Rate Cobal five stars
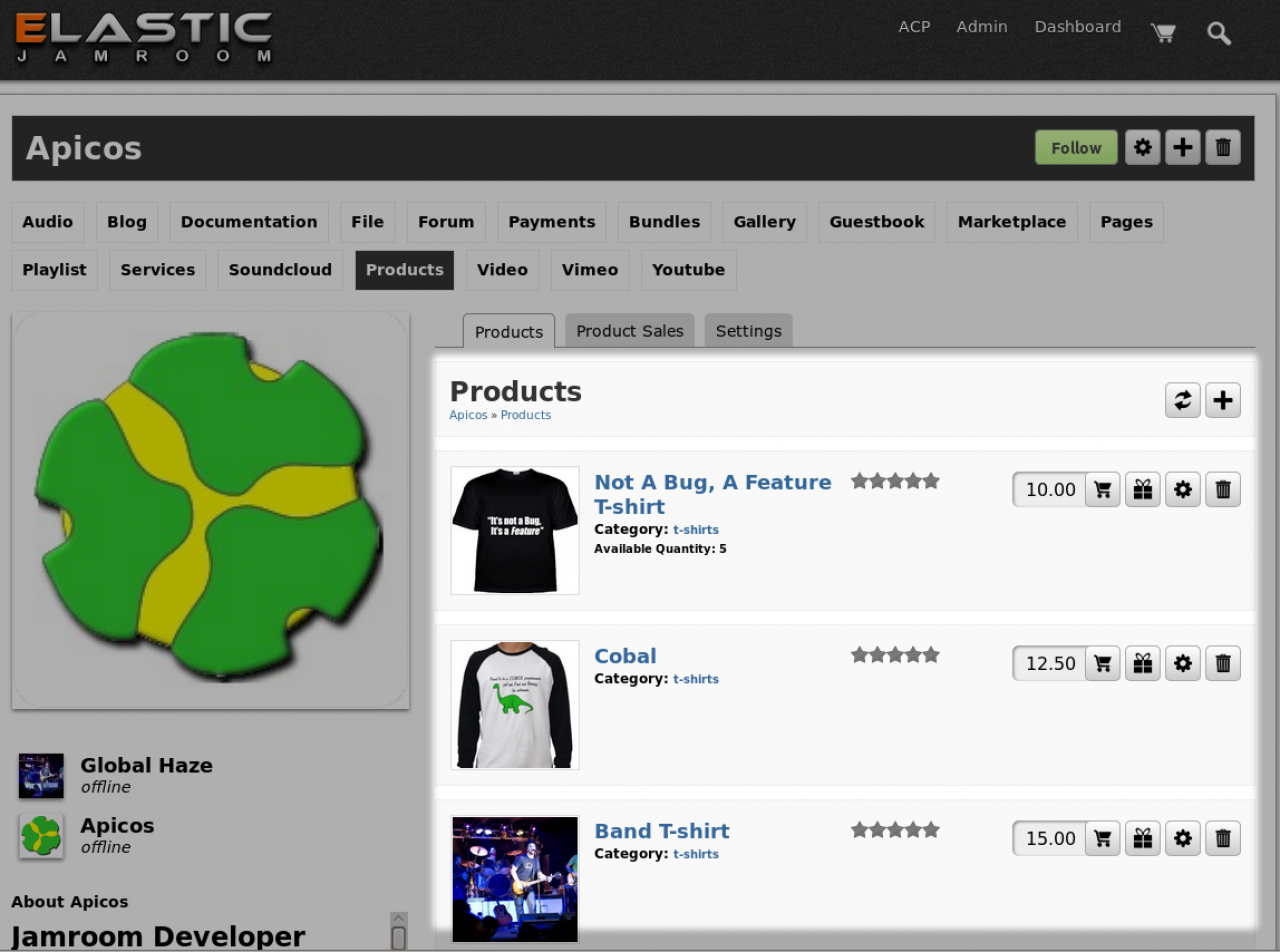 [x=931, y=655]
